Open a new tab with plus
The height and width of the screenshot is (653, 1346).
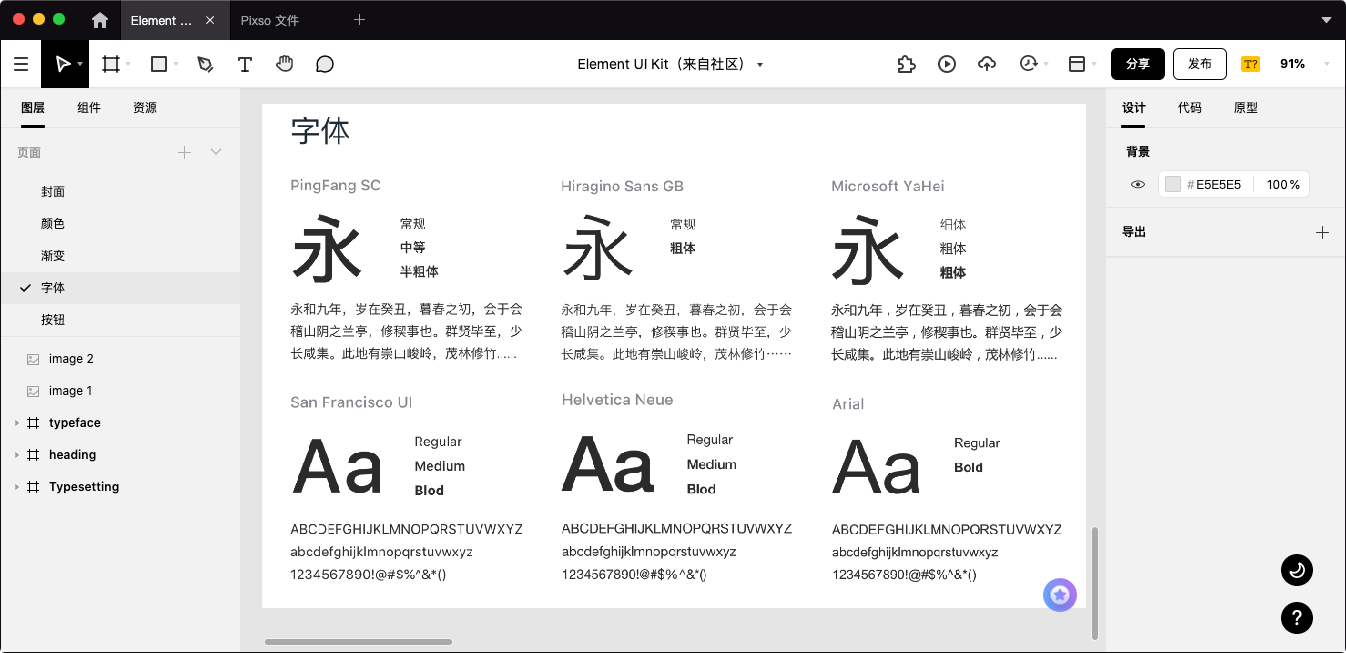pos(360,20)
